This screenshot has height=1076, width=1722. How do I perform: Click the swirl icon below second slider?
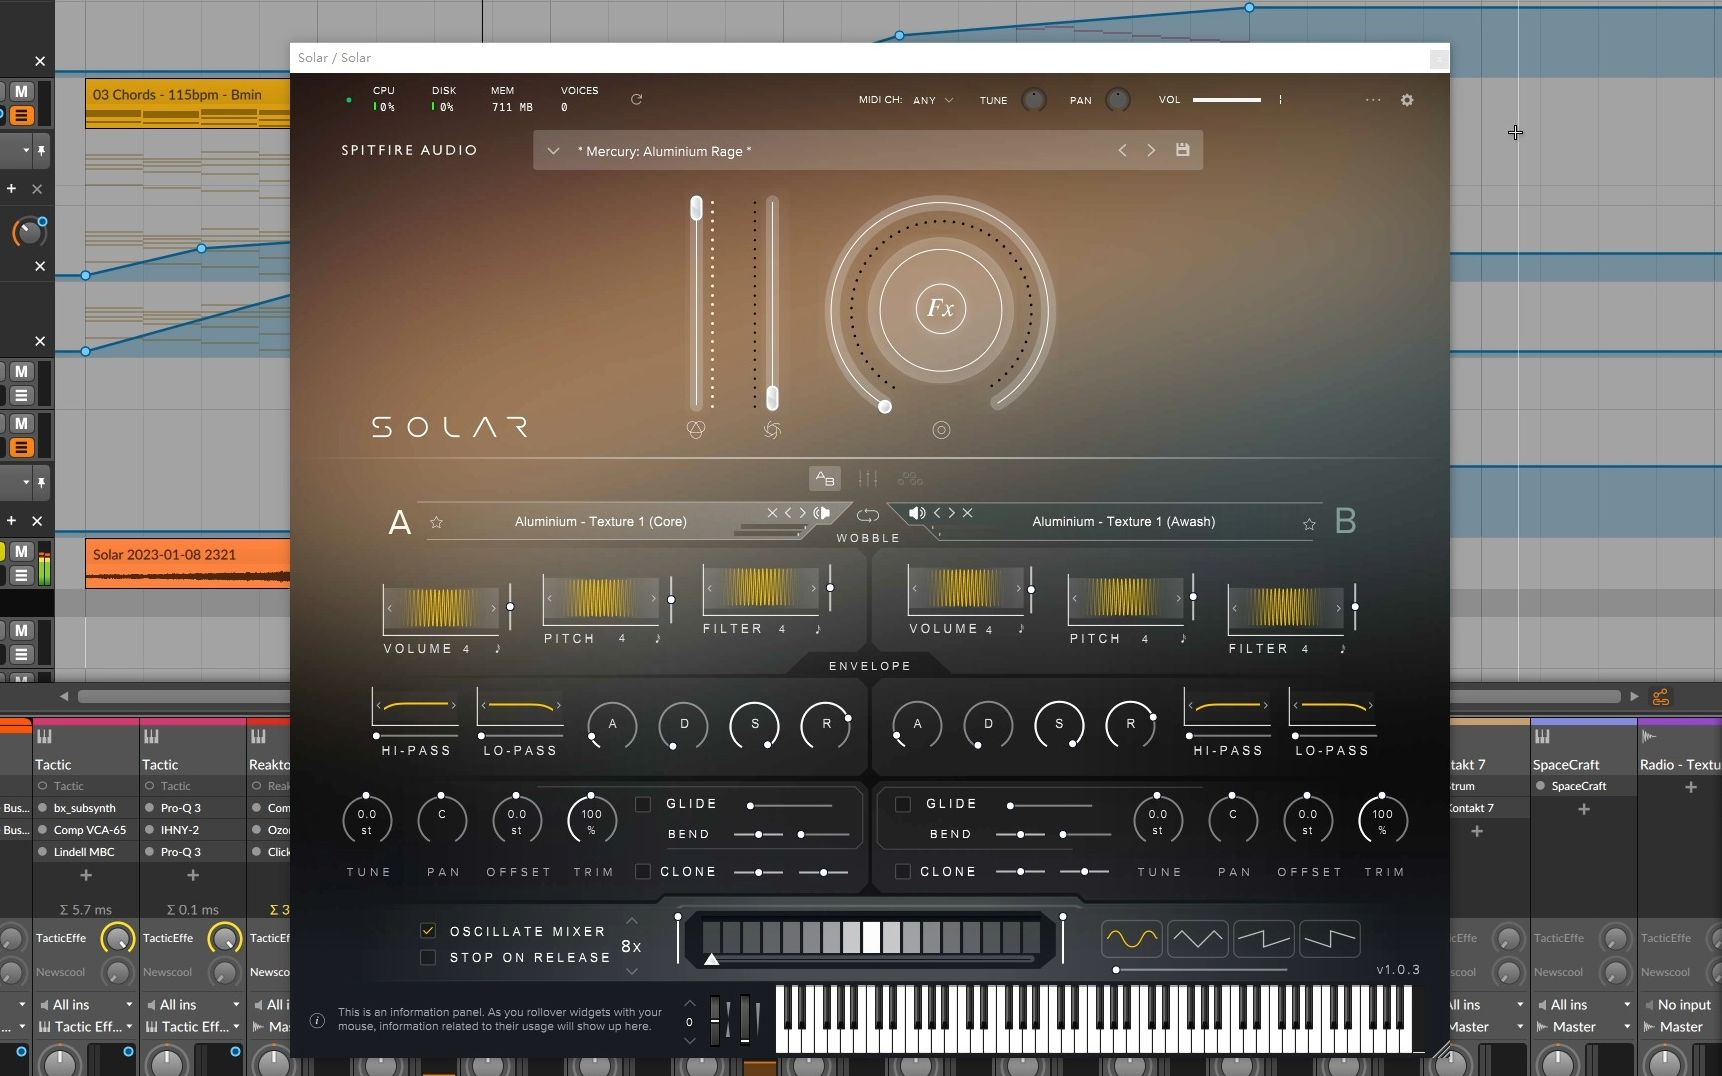click(772, 430)
